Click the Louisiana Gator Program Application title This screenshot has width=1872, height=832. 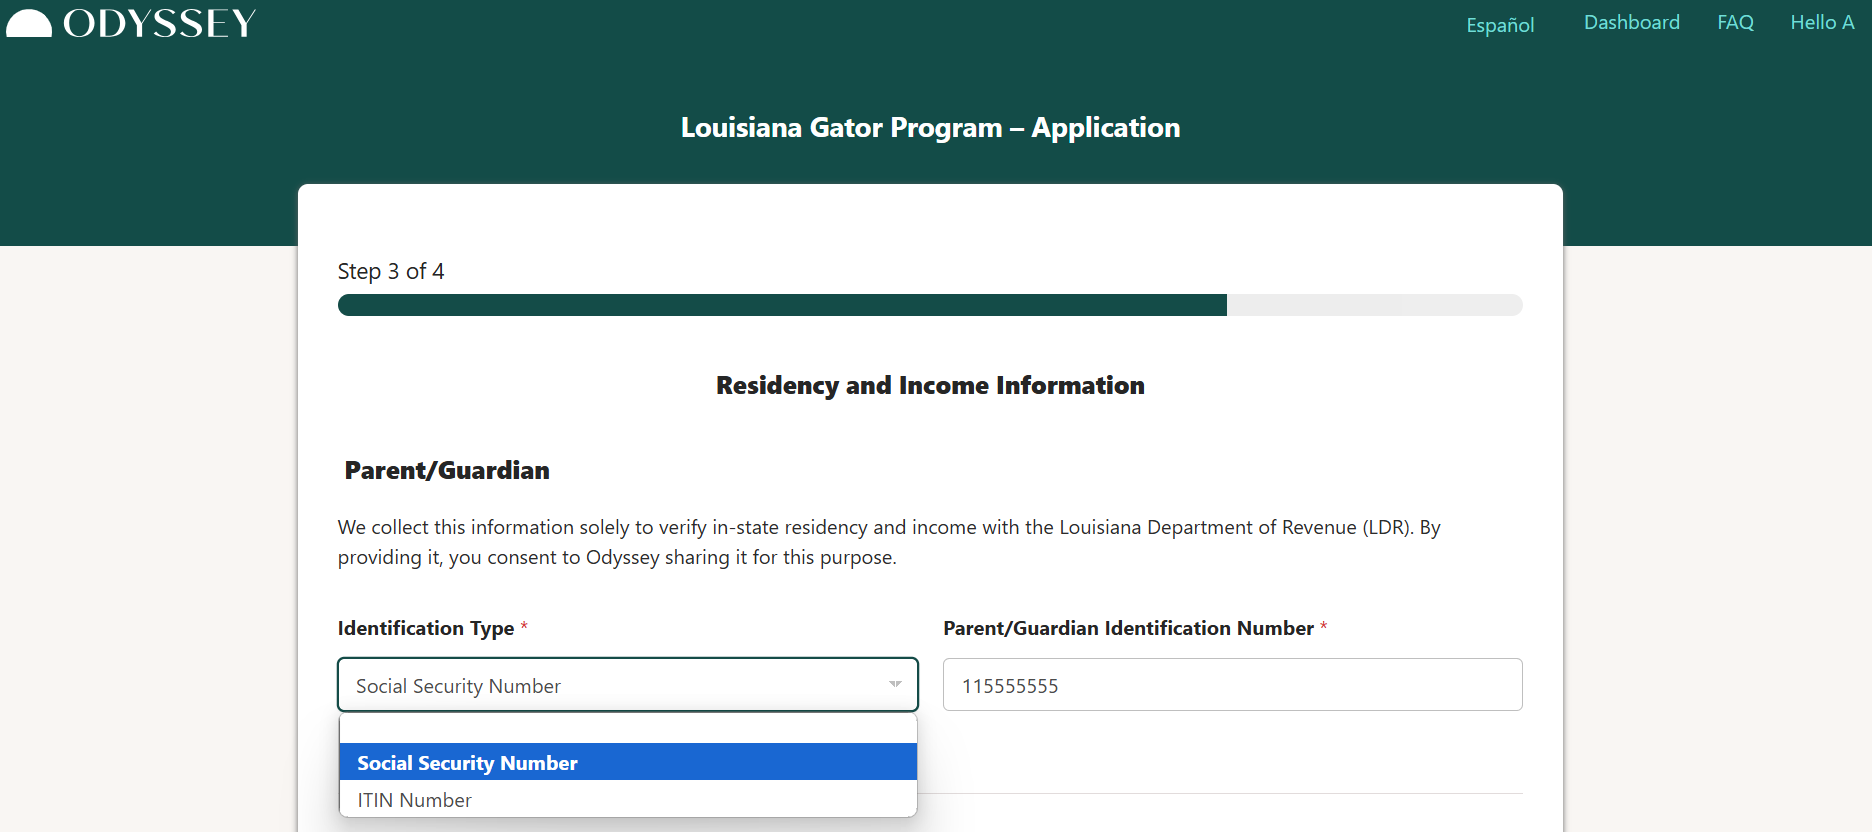[930, 128]
